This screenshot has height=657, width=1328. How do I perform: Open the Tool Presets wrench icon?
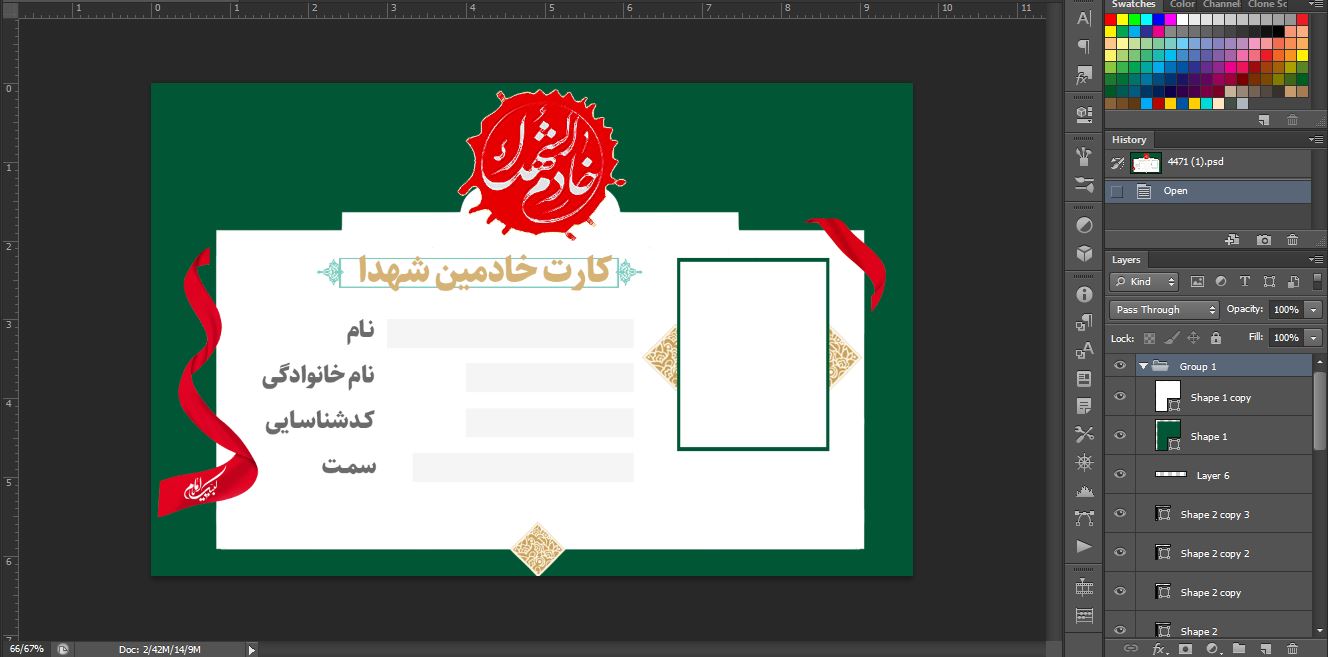[x=1084, y=434]
